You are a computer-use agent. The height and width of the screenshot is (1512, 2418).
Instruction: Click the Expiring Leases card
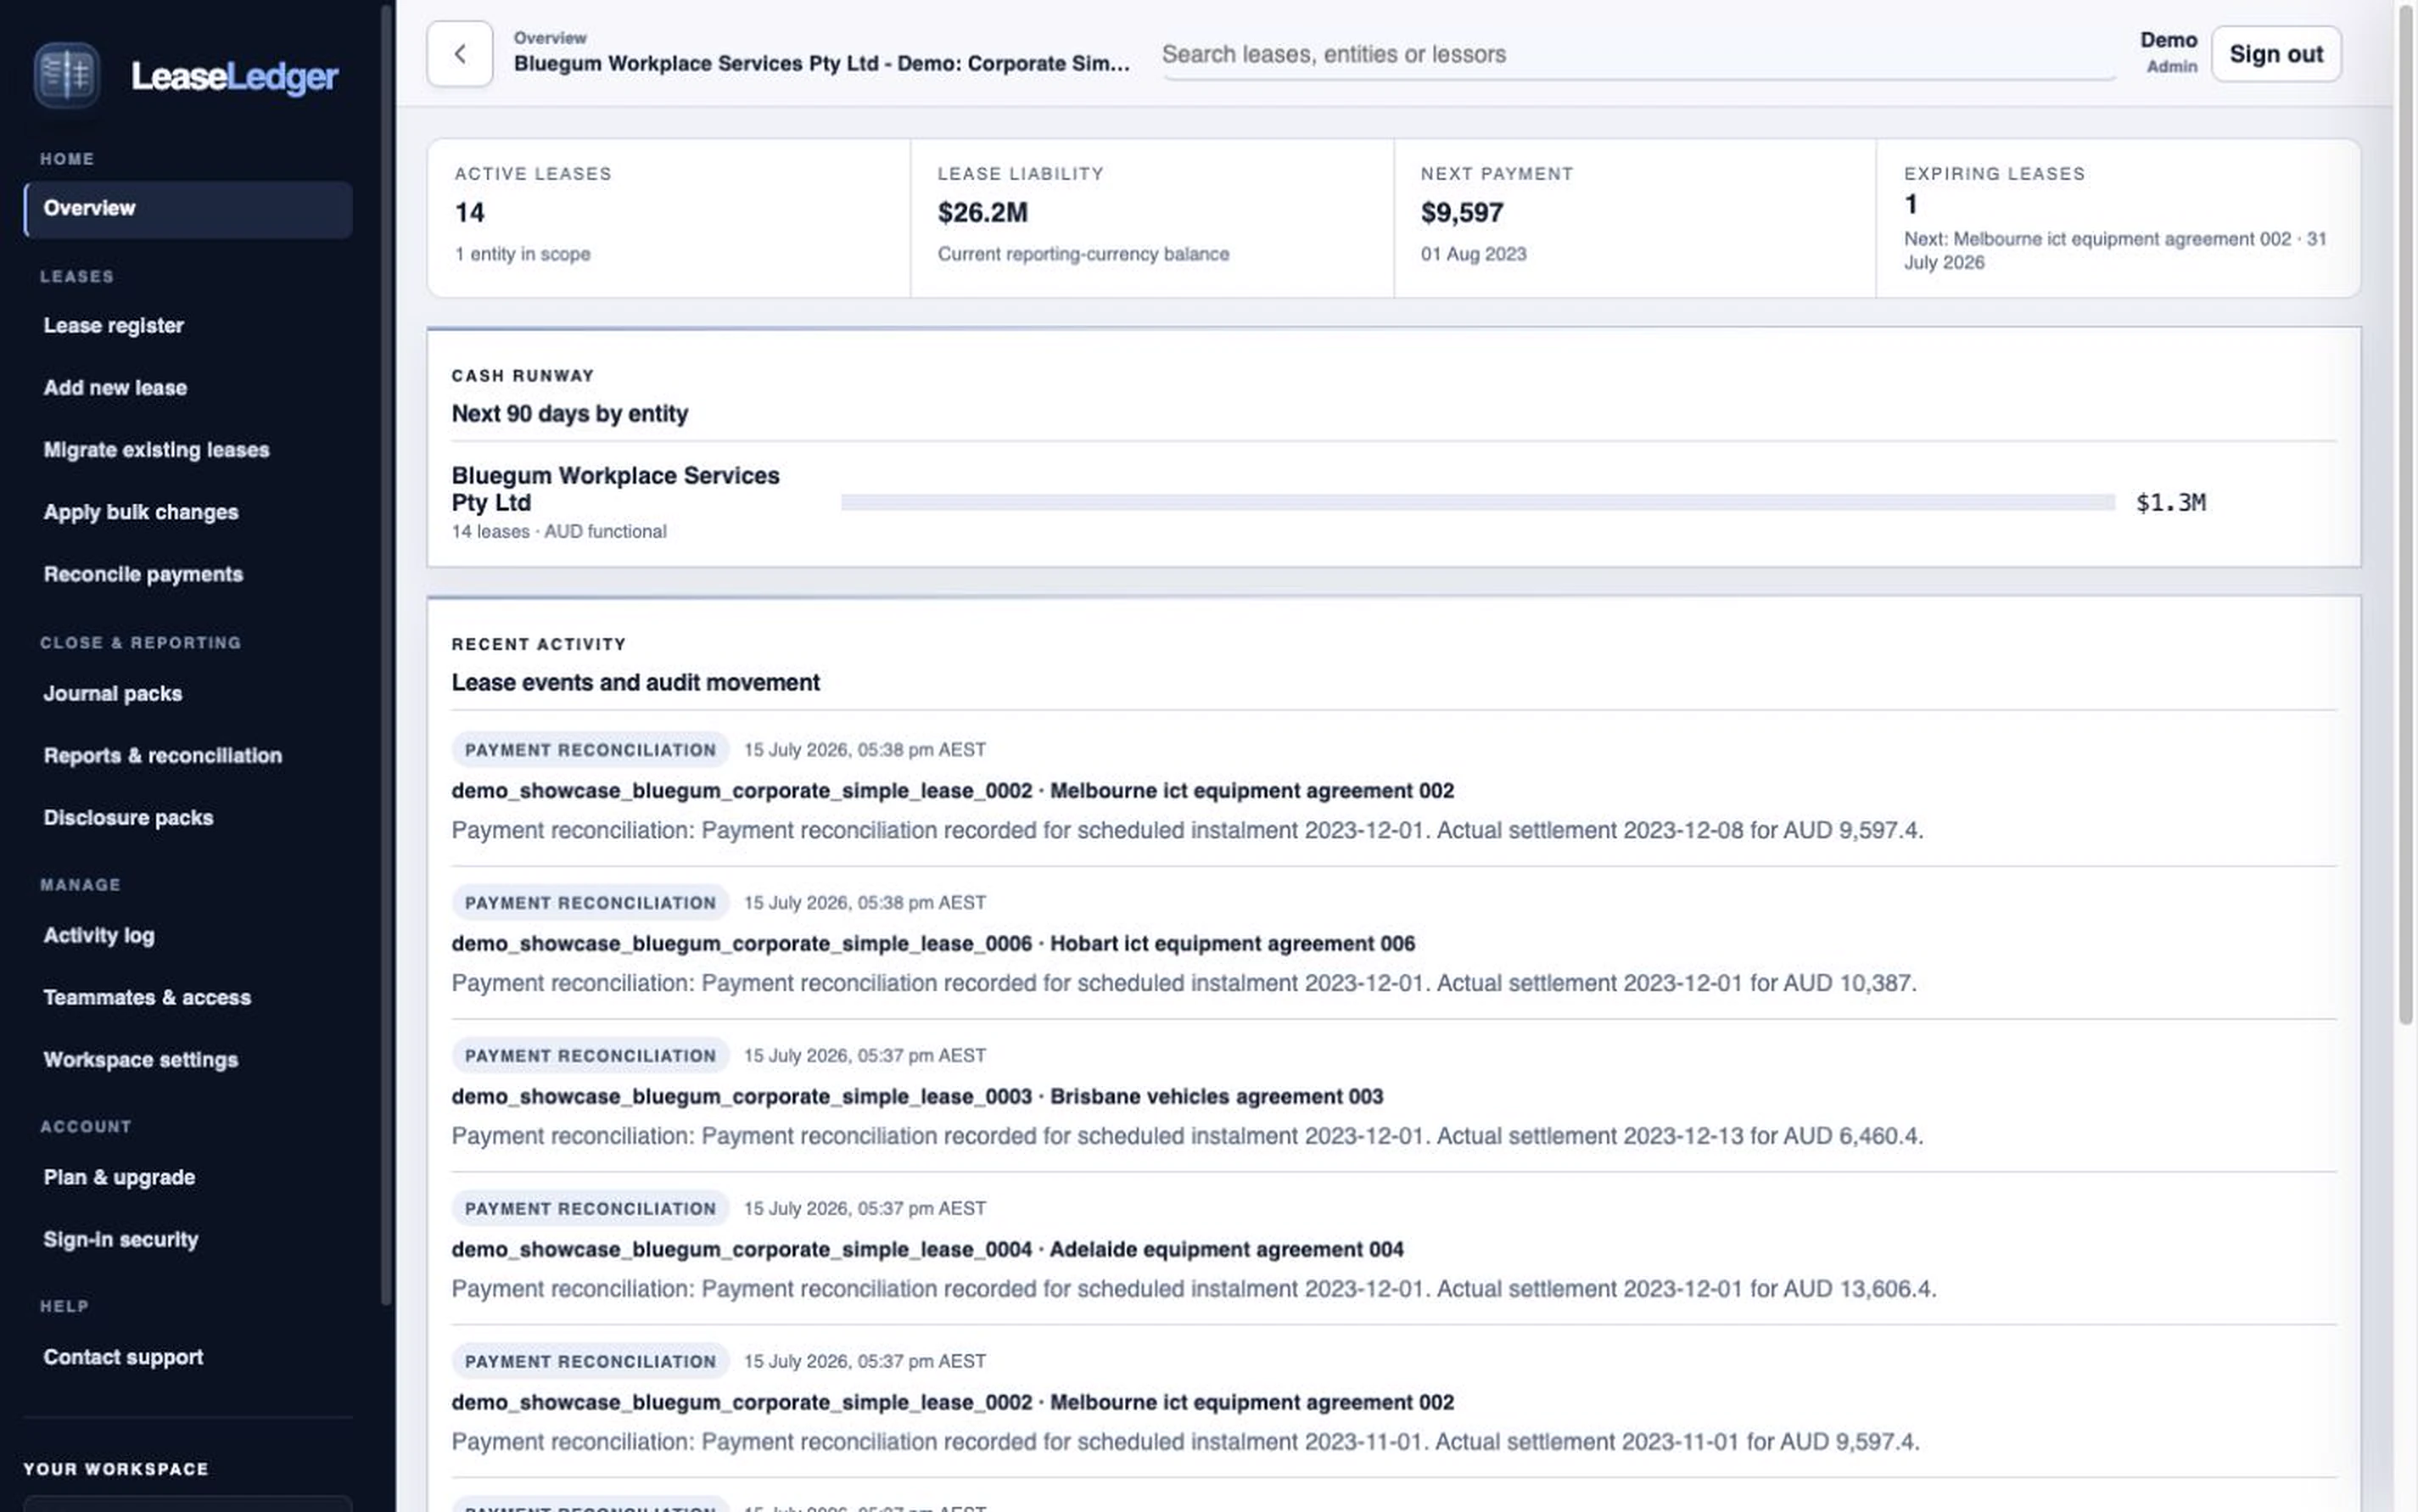coord(2118,217)
